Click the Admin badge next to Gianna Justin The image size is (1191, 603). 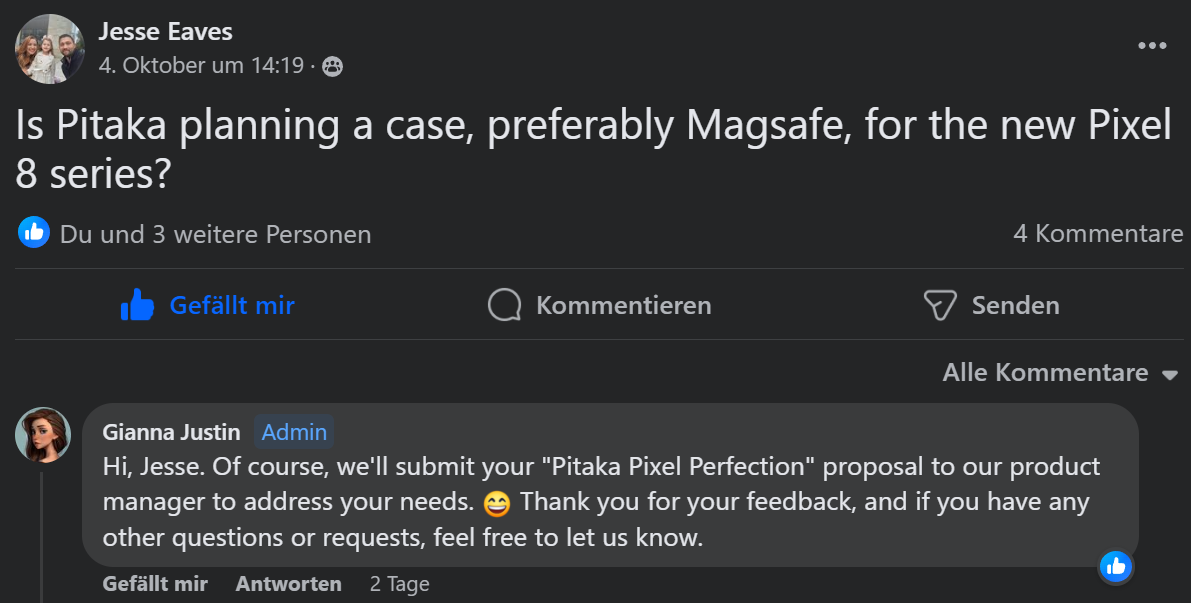coord(294,432)
